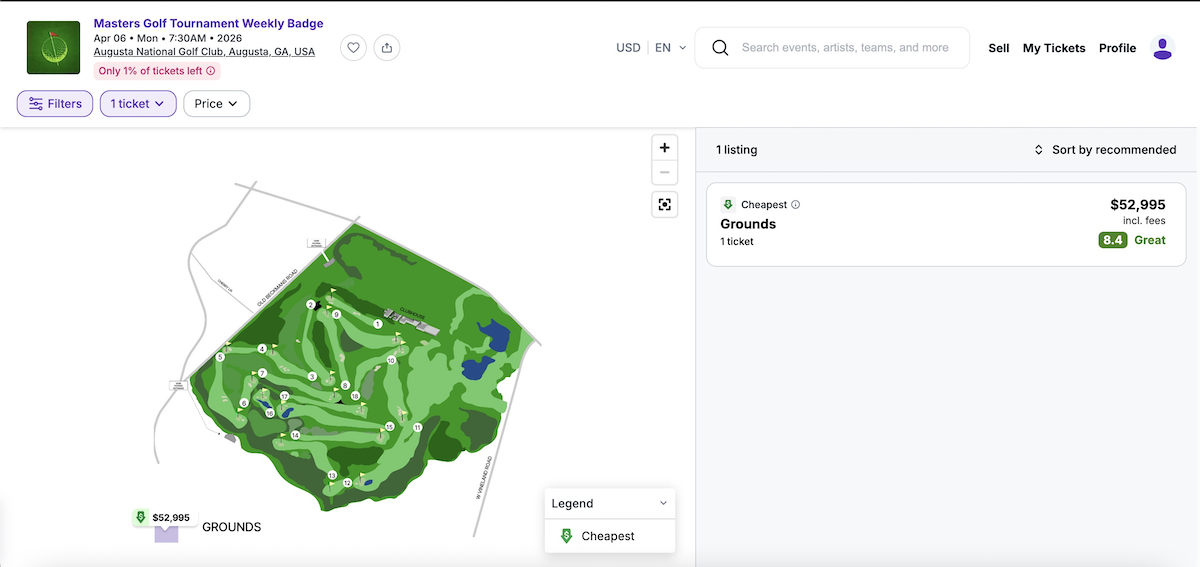
Task: Click the search magnifier icon
Action: (720, 47)
